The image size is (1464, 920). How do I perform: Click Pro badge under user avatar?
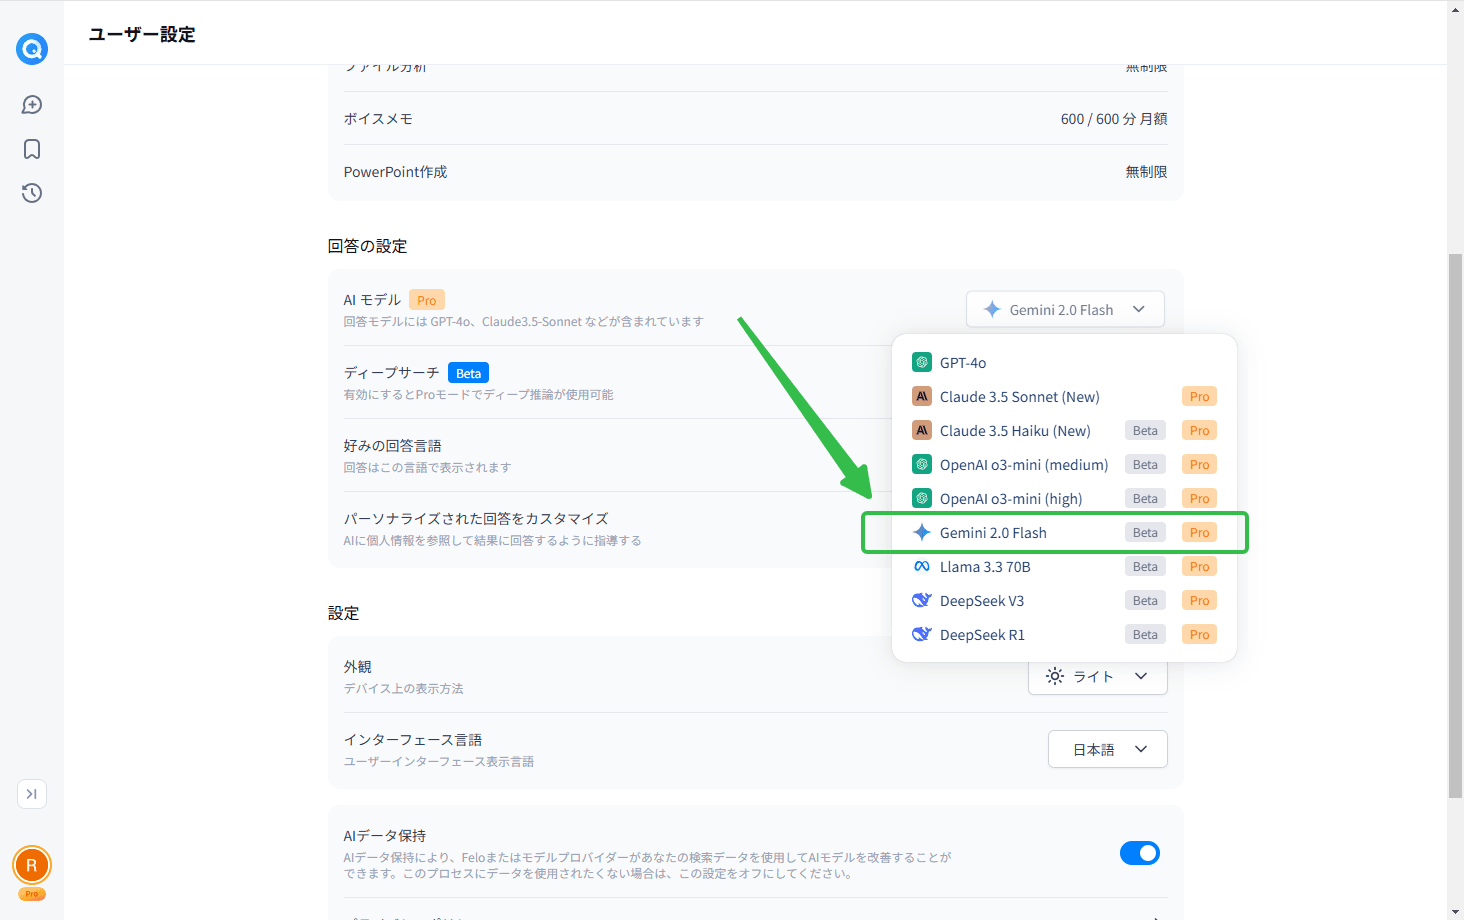tap(32, 894)
